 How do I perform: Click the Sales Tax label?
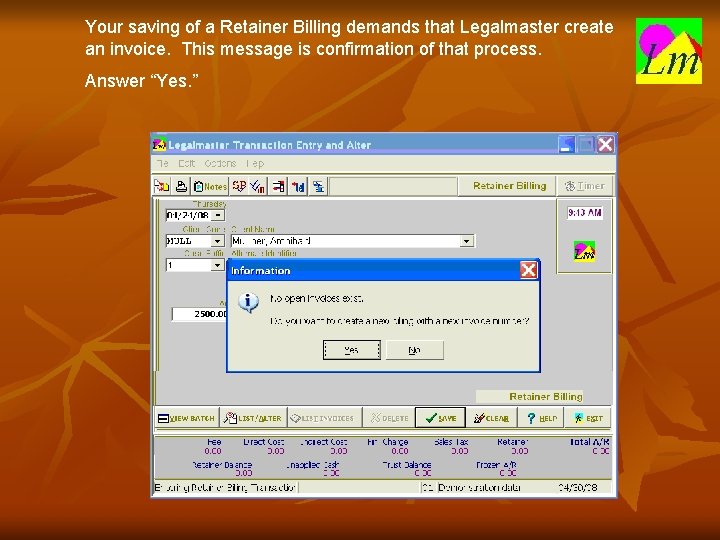click(451, 442)
